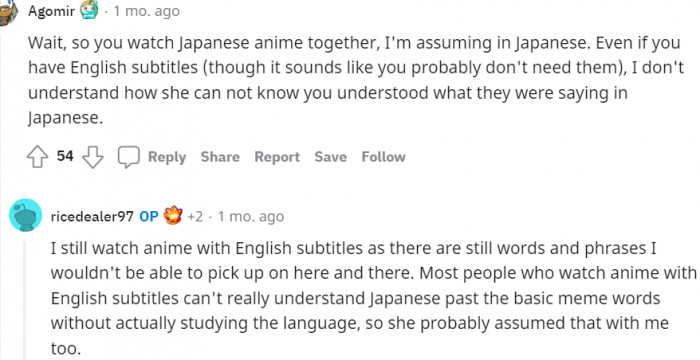Reply to Agomir's comment
This screenshot has width=700, height=360.
point(167,157)
